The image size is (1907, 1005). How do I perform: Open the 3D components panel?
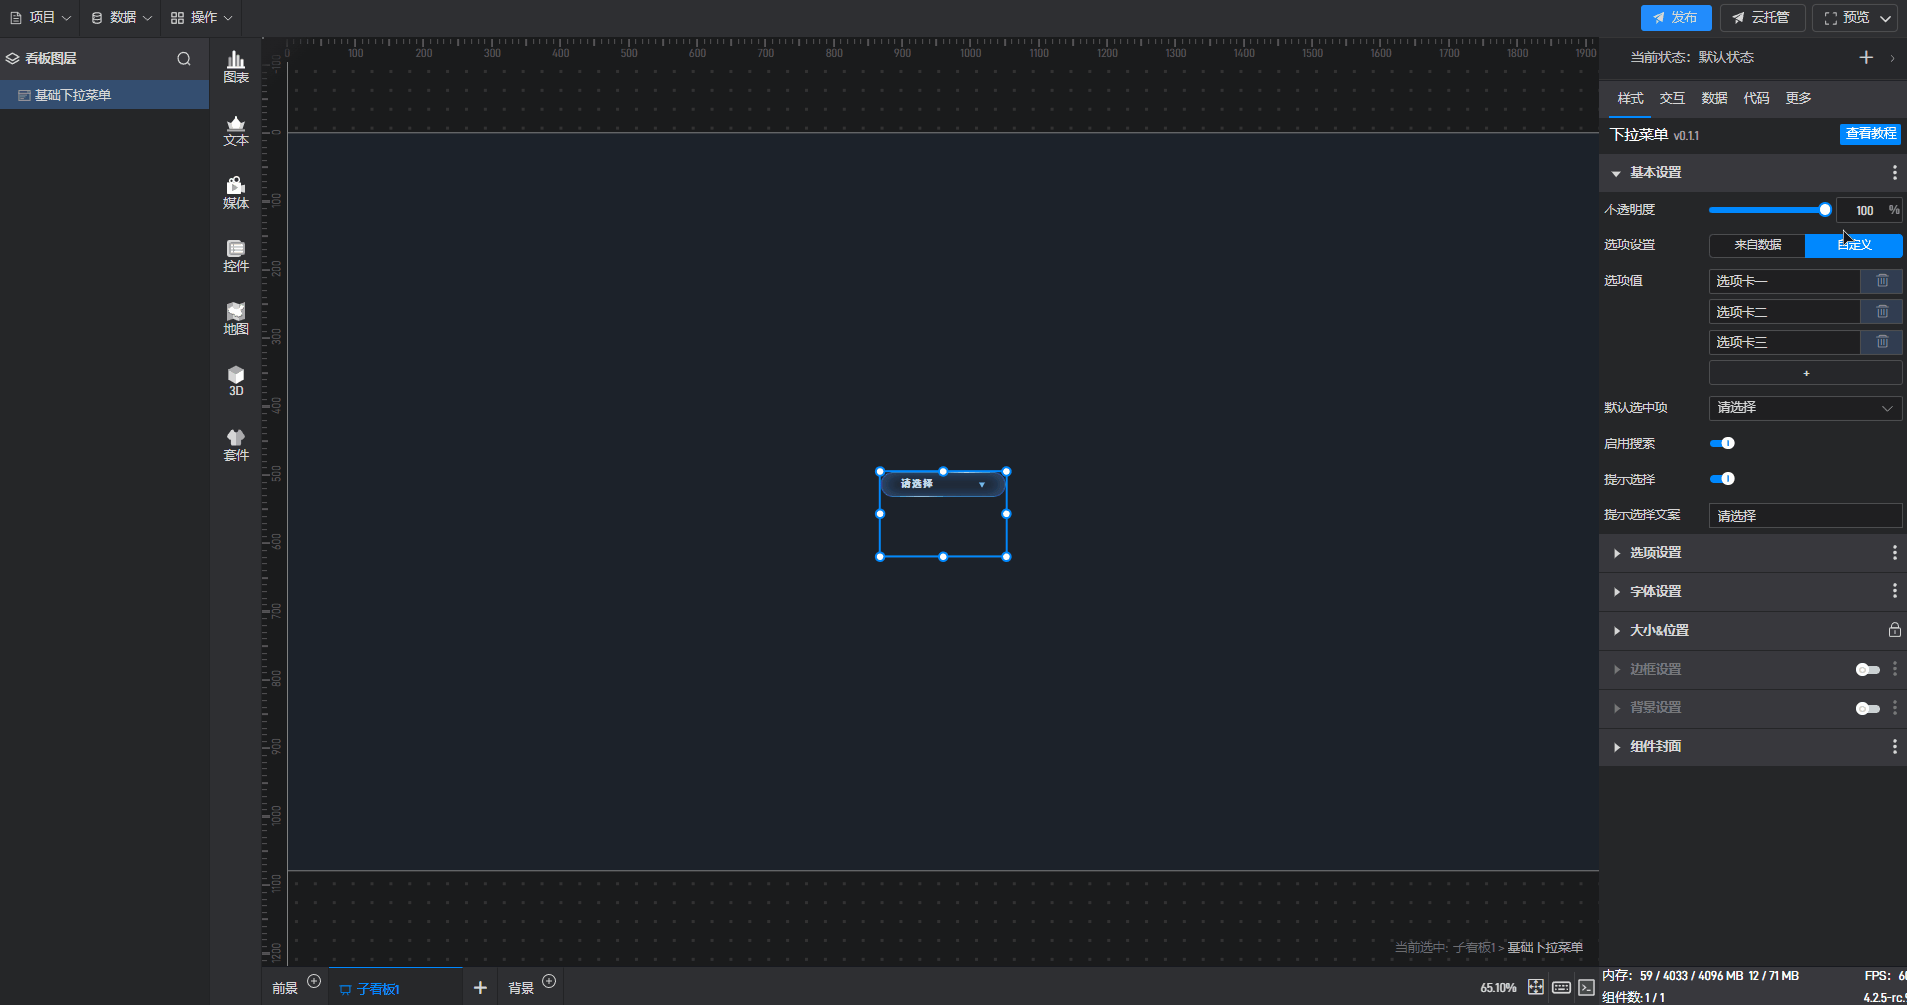click(236, 381)
